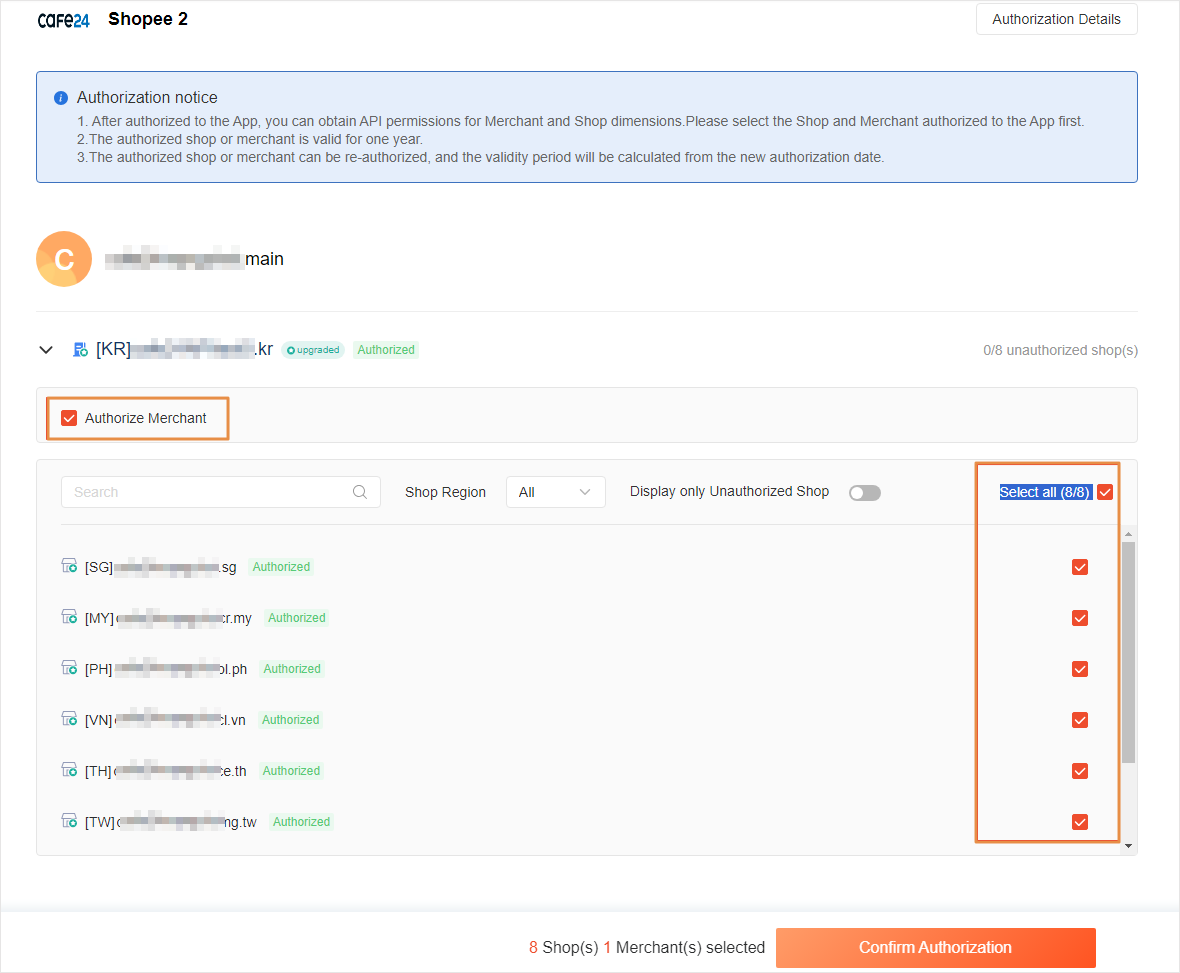The width and height of the screenshot is (1180, 973).
Task: Click the shop icon for the TH shop
Action: (x=69, y=770)
